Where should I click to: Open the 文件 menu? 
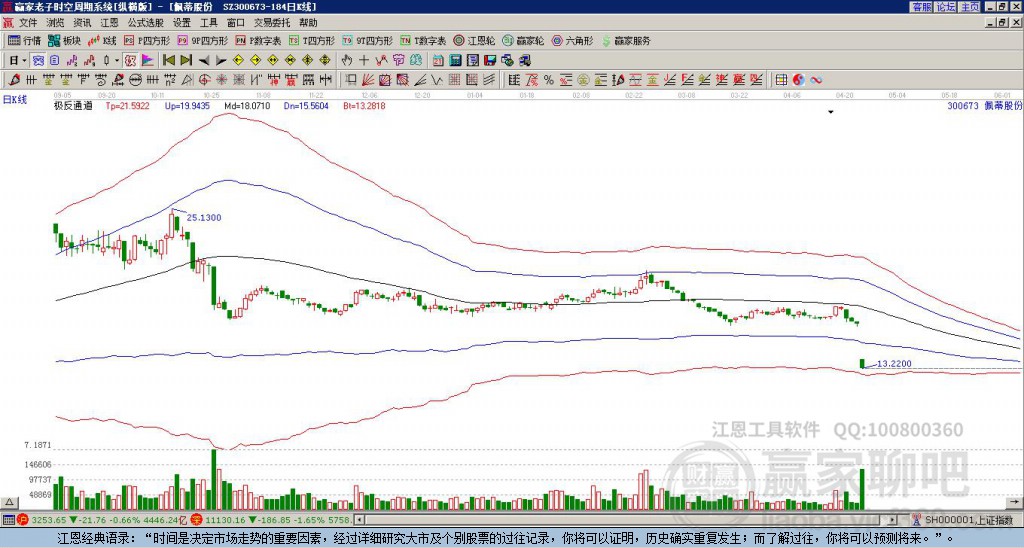pyautogui.click(x=28, y=23)
